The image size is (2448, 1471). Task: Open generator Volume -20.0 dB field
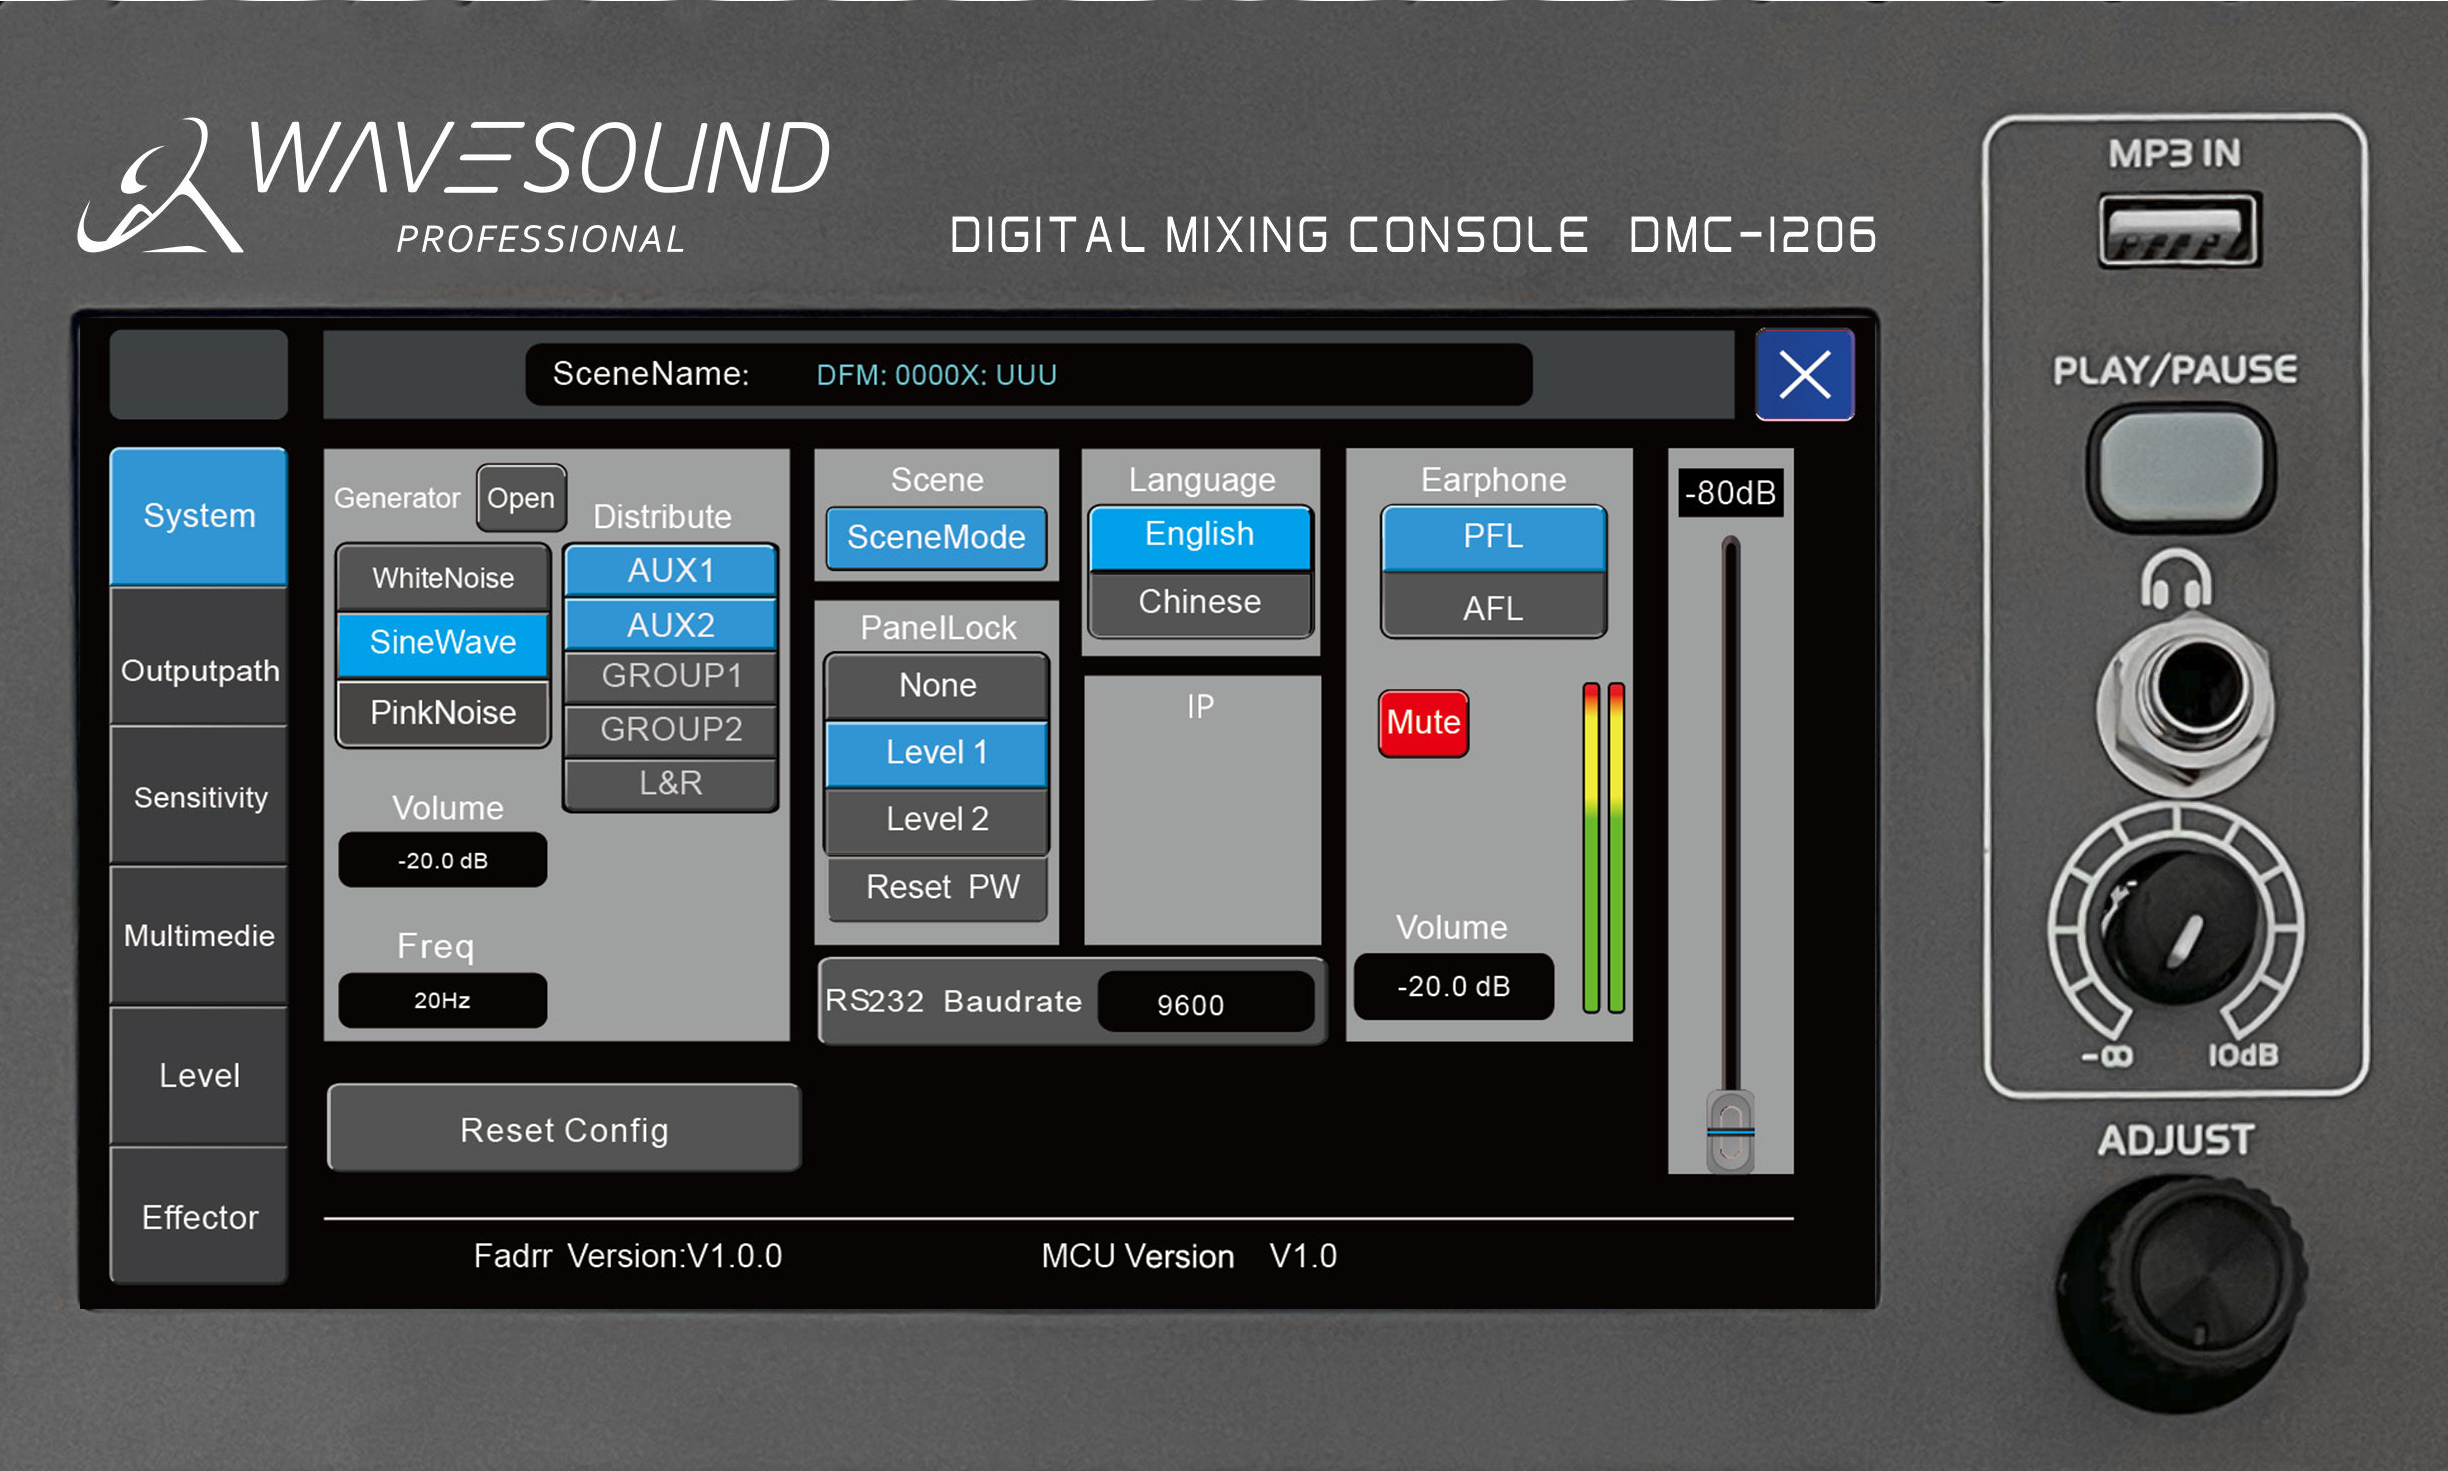(x=442, y=860)
